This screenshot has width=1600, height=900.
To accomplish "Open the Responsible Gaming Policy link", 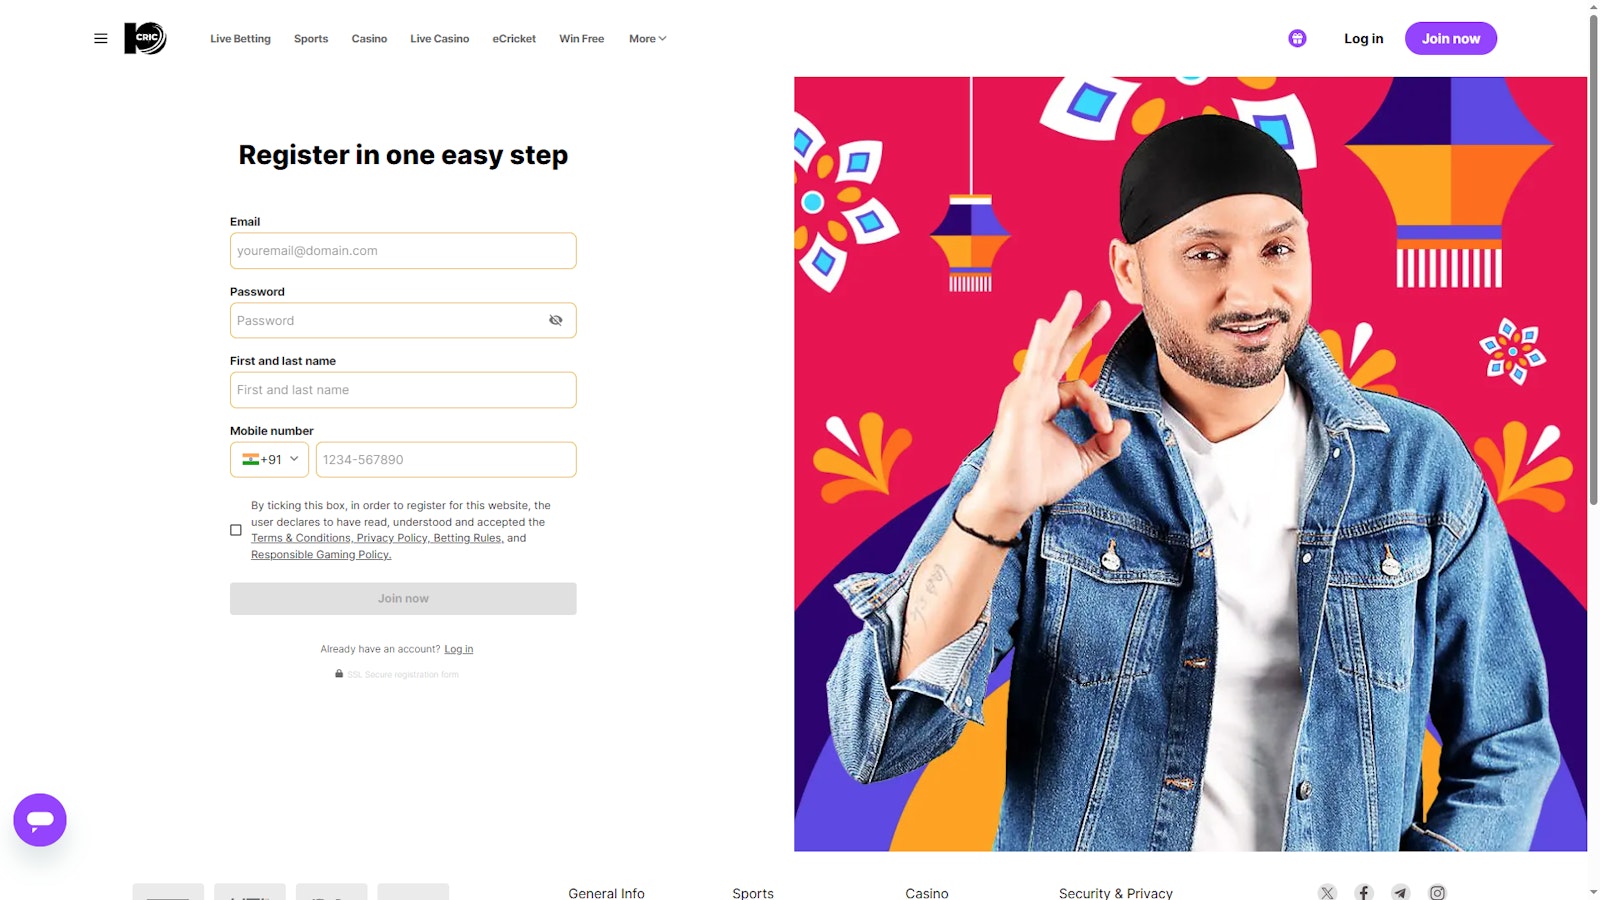I will pyautogui.click(x=321, y=555).
